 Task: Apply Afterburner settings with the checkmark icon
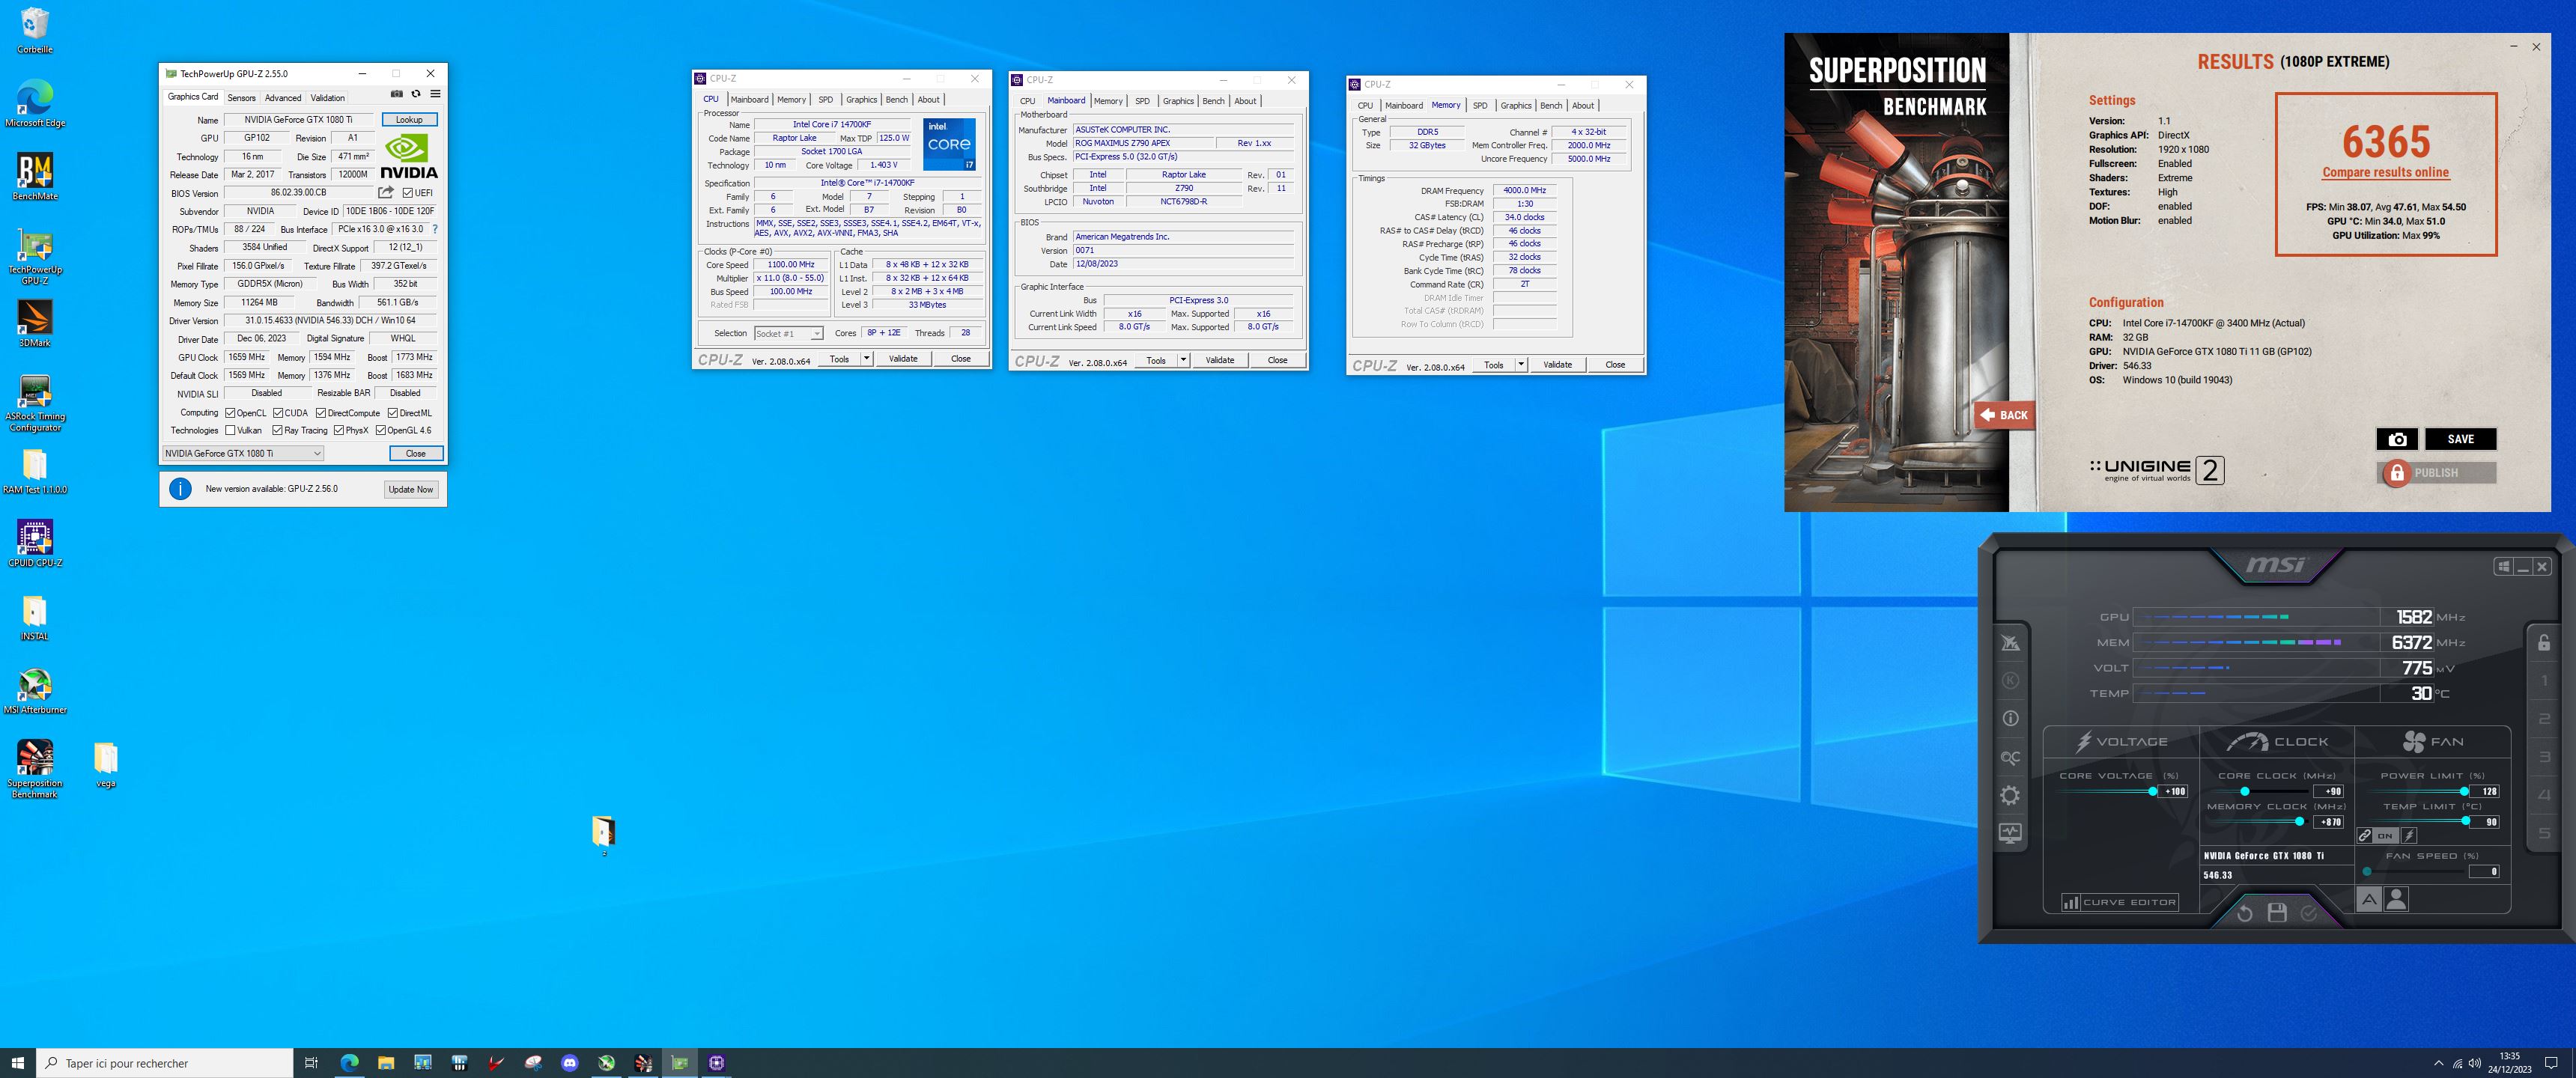(x=2309, y=913)
